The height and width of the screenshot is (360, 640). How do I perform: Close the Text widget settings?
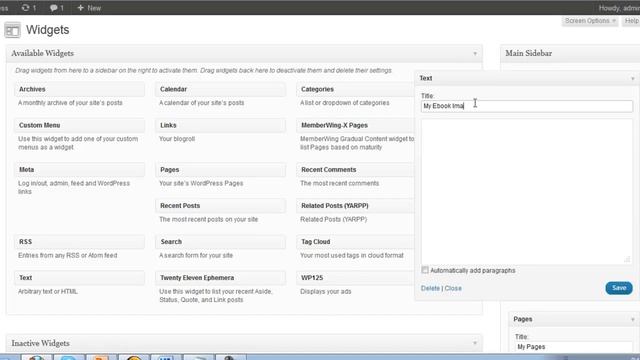[x=453, y=288]
